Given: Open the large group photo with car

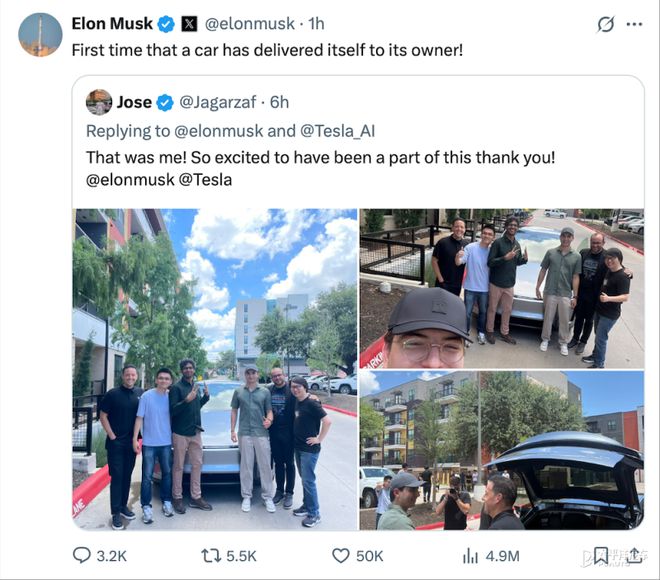Looking at the screenshot, I should tap(215, 369).
